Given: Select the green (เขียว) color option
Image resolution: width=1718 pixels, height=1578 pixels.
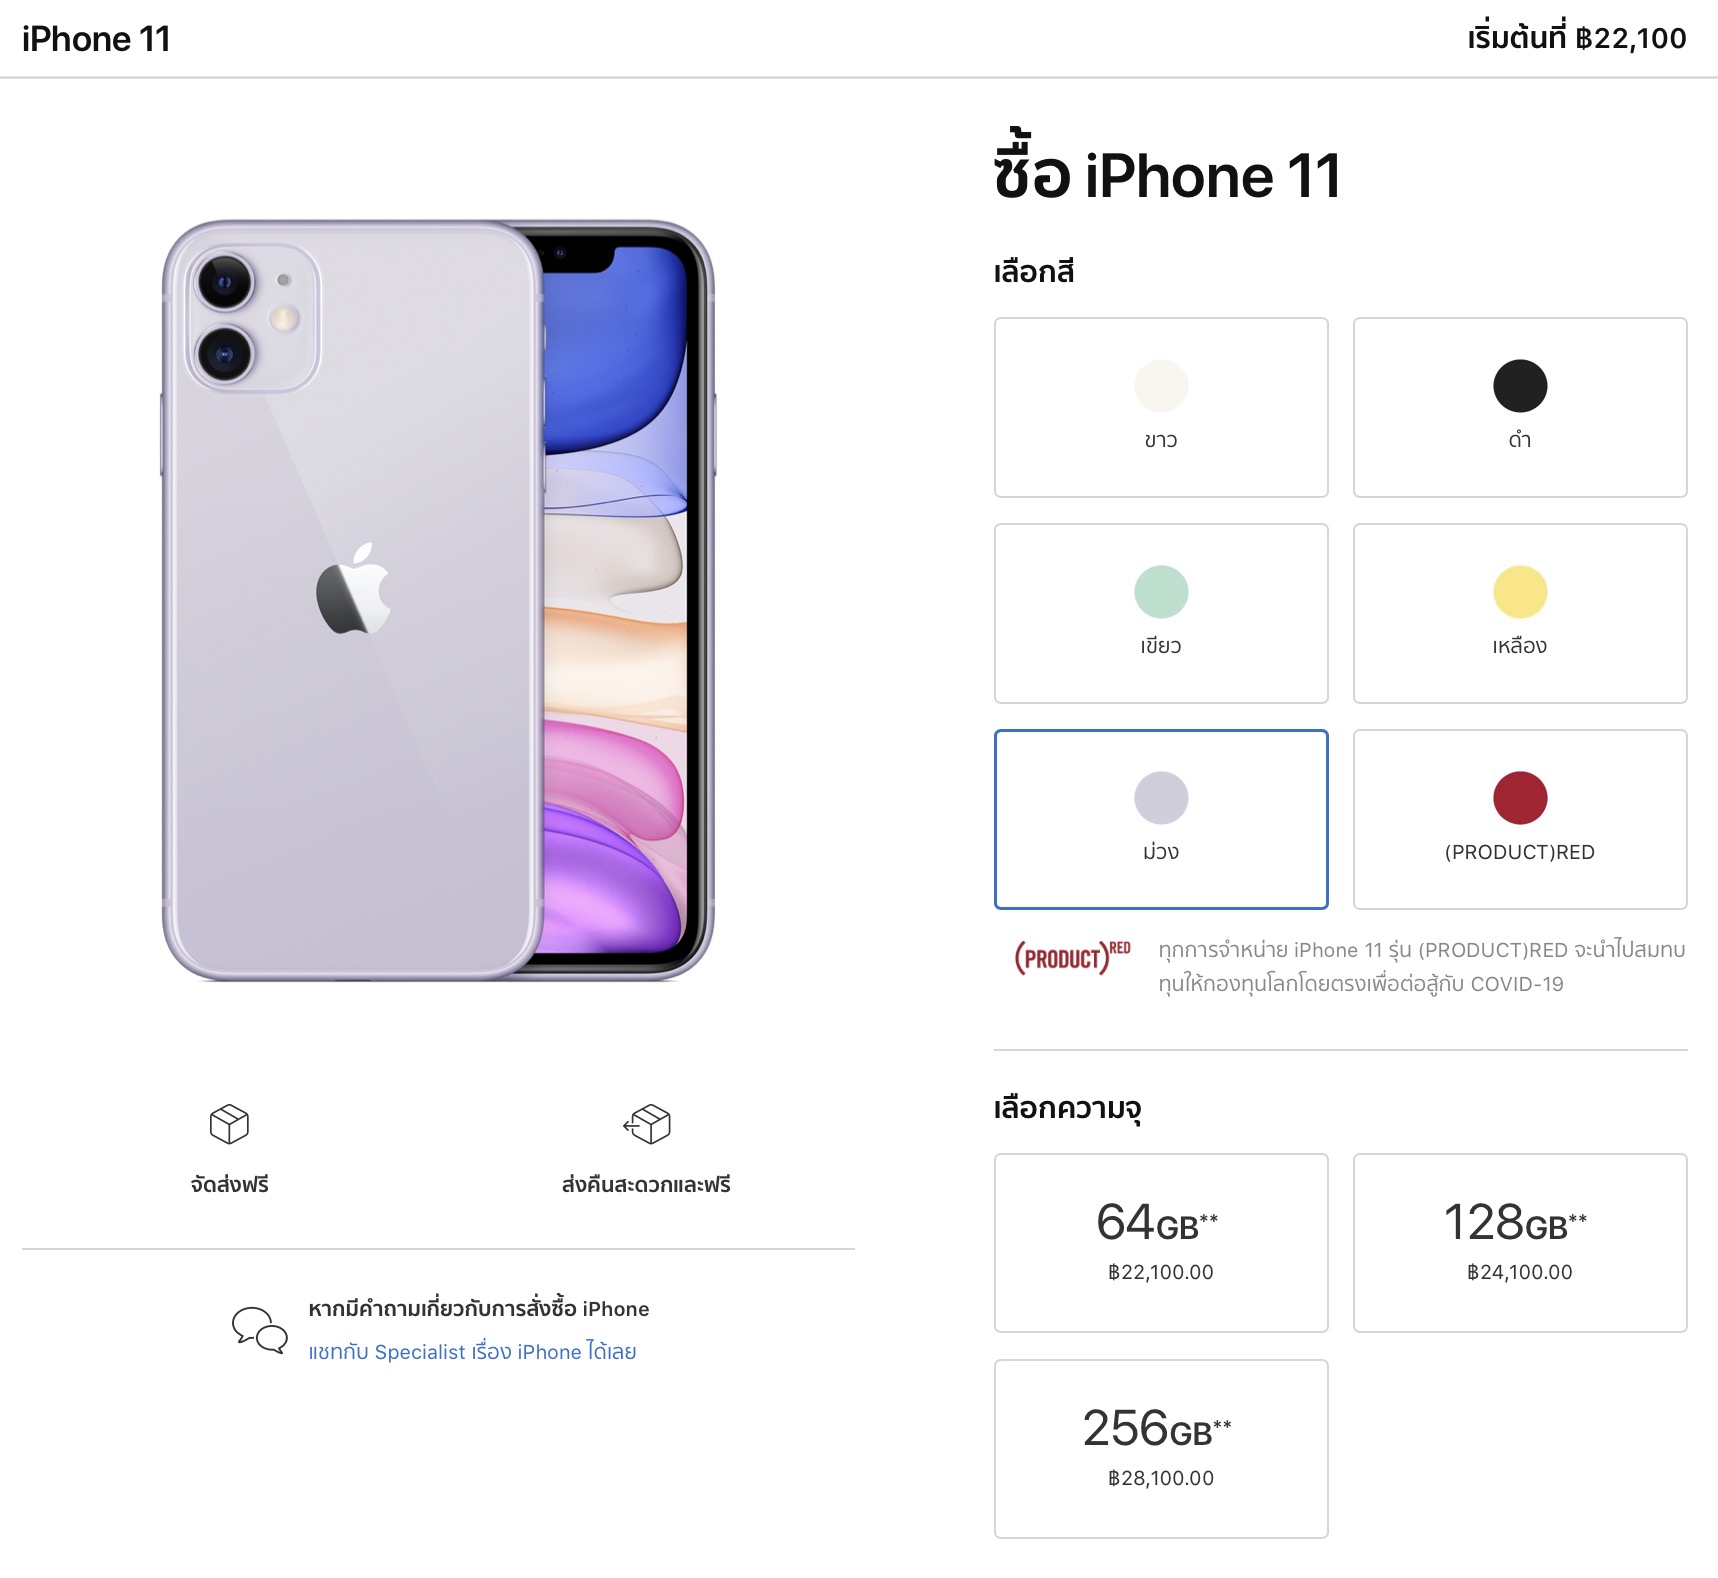Looking at the screenshot, I should click(x=1161, y=613).
